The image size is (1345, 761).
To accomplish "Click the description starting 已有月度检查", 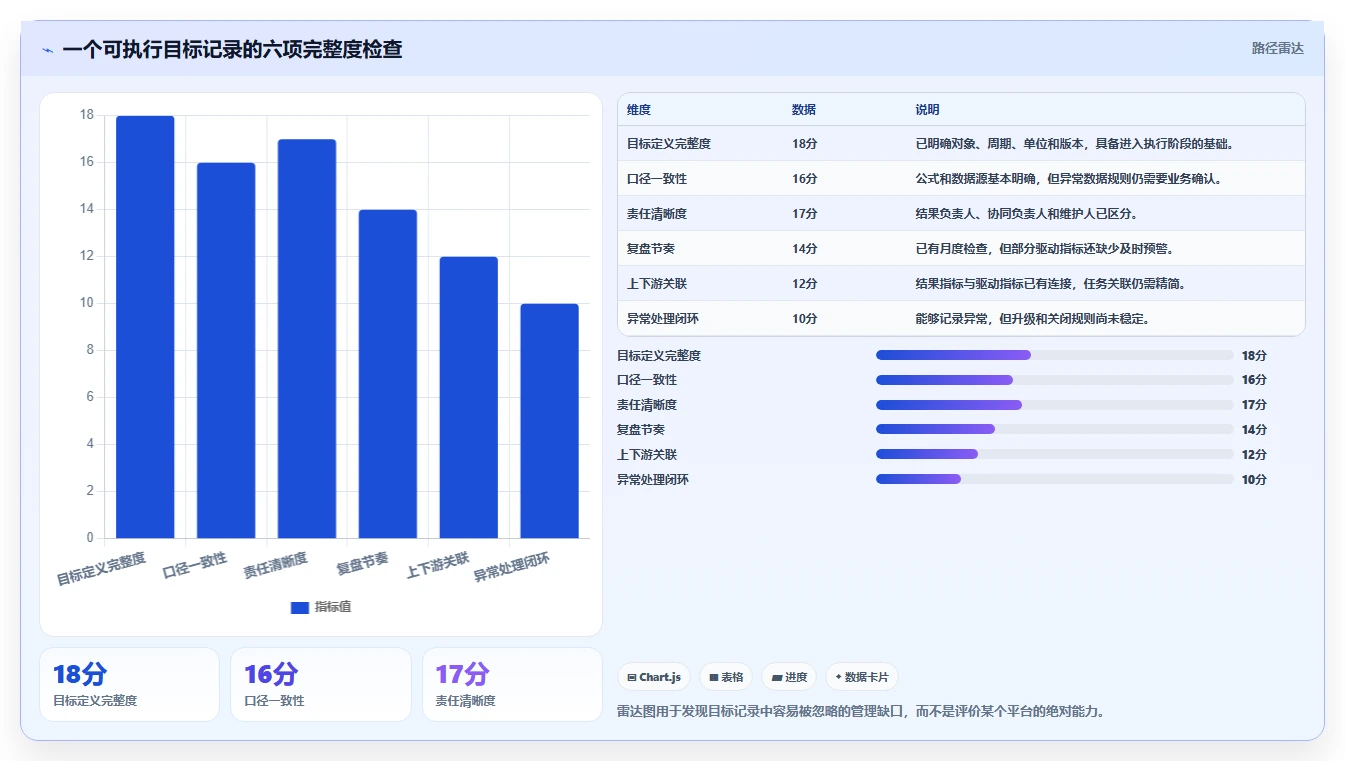I will coord(1045,249).
